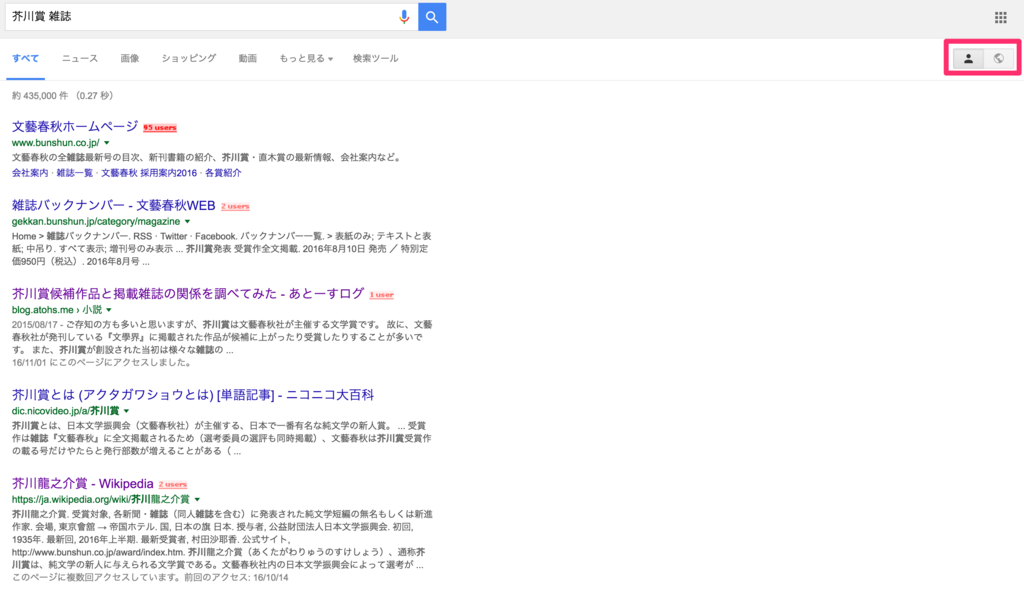Click the 約 435,000 件 result count text
1024x599 pixels.
point(40,95)
